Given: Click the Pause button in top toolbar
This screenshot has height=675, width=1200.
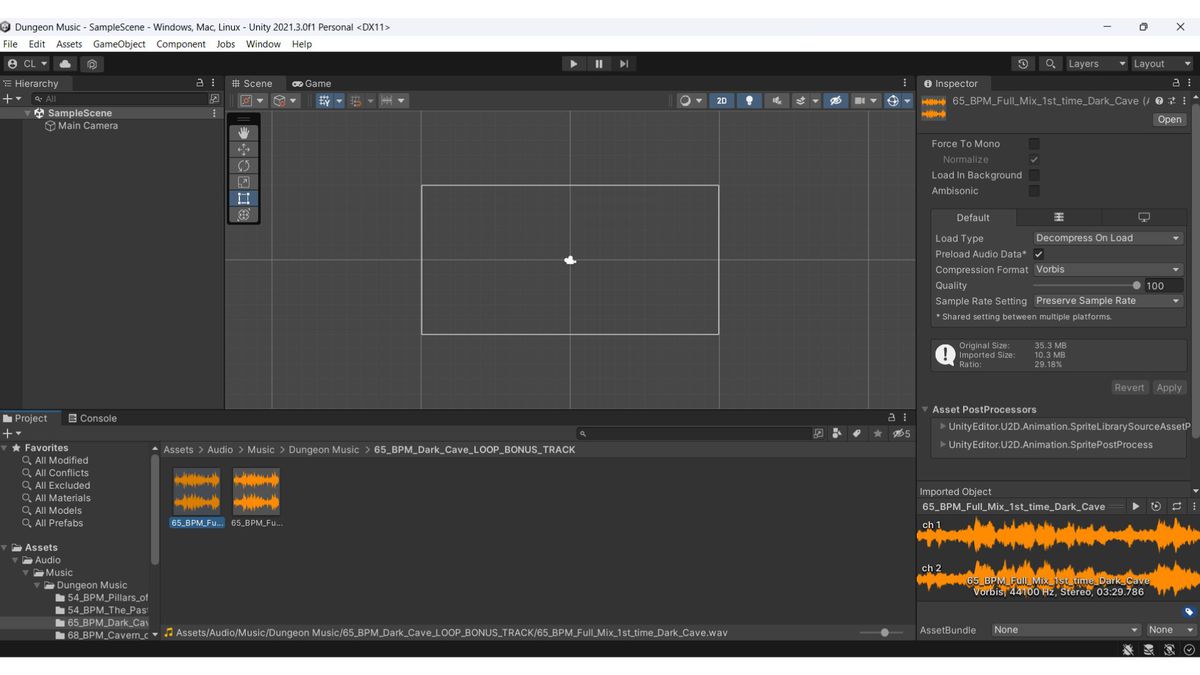Looking at the screenshot, I should [x=599, y=64].
